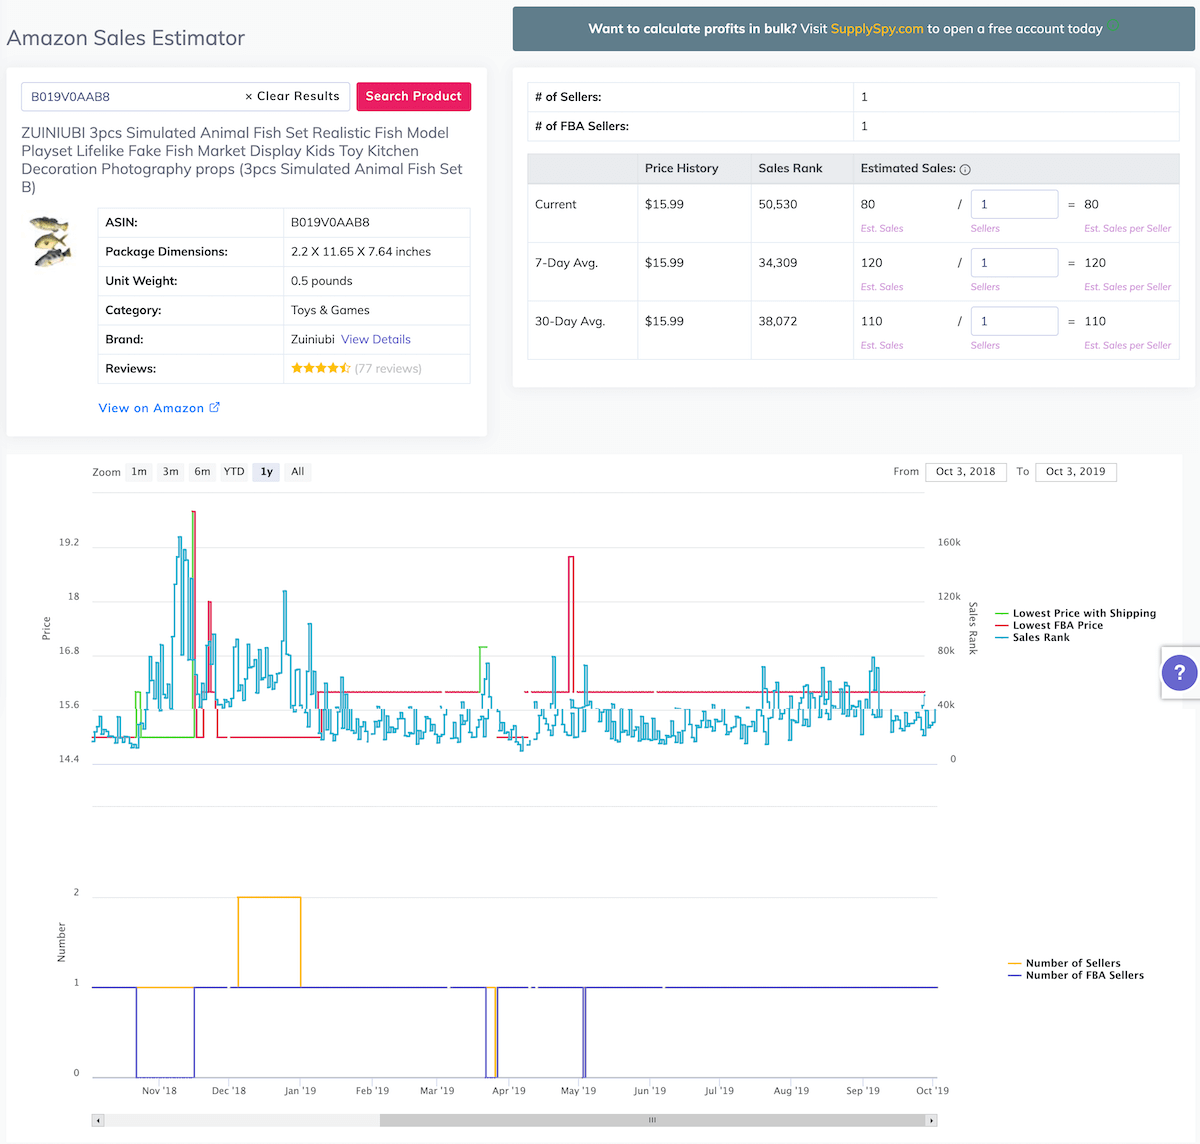The height and width of the screenshot is (1144, 1200).
Task: Click the 0.5 pounds unit weight value
Action: tap(321, 281)
